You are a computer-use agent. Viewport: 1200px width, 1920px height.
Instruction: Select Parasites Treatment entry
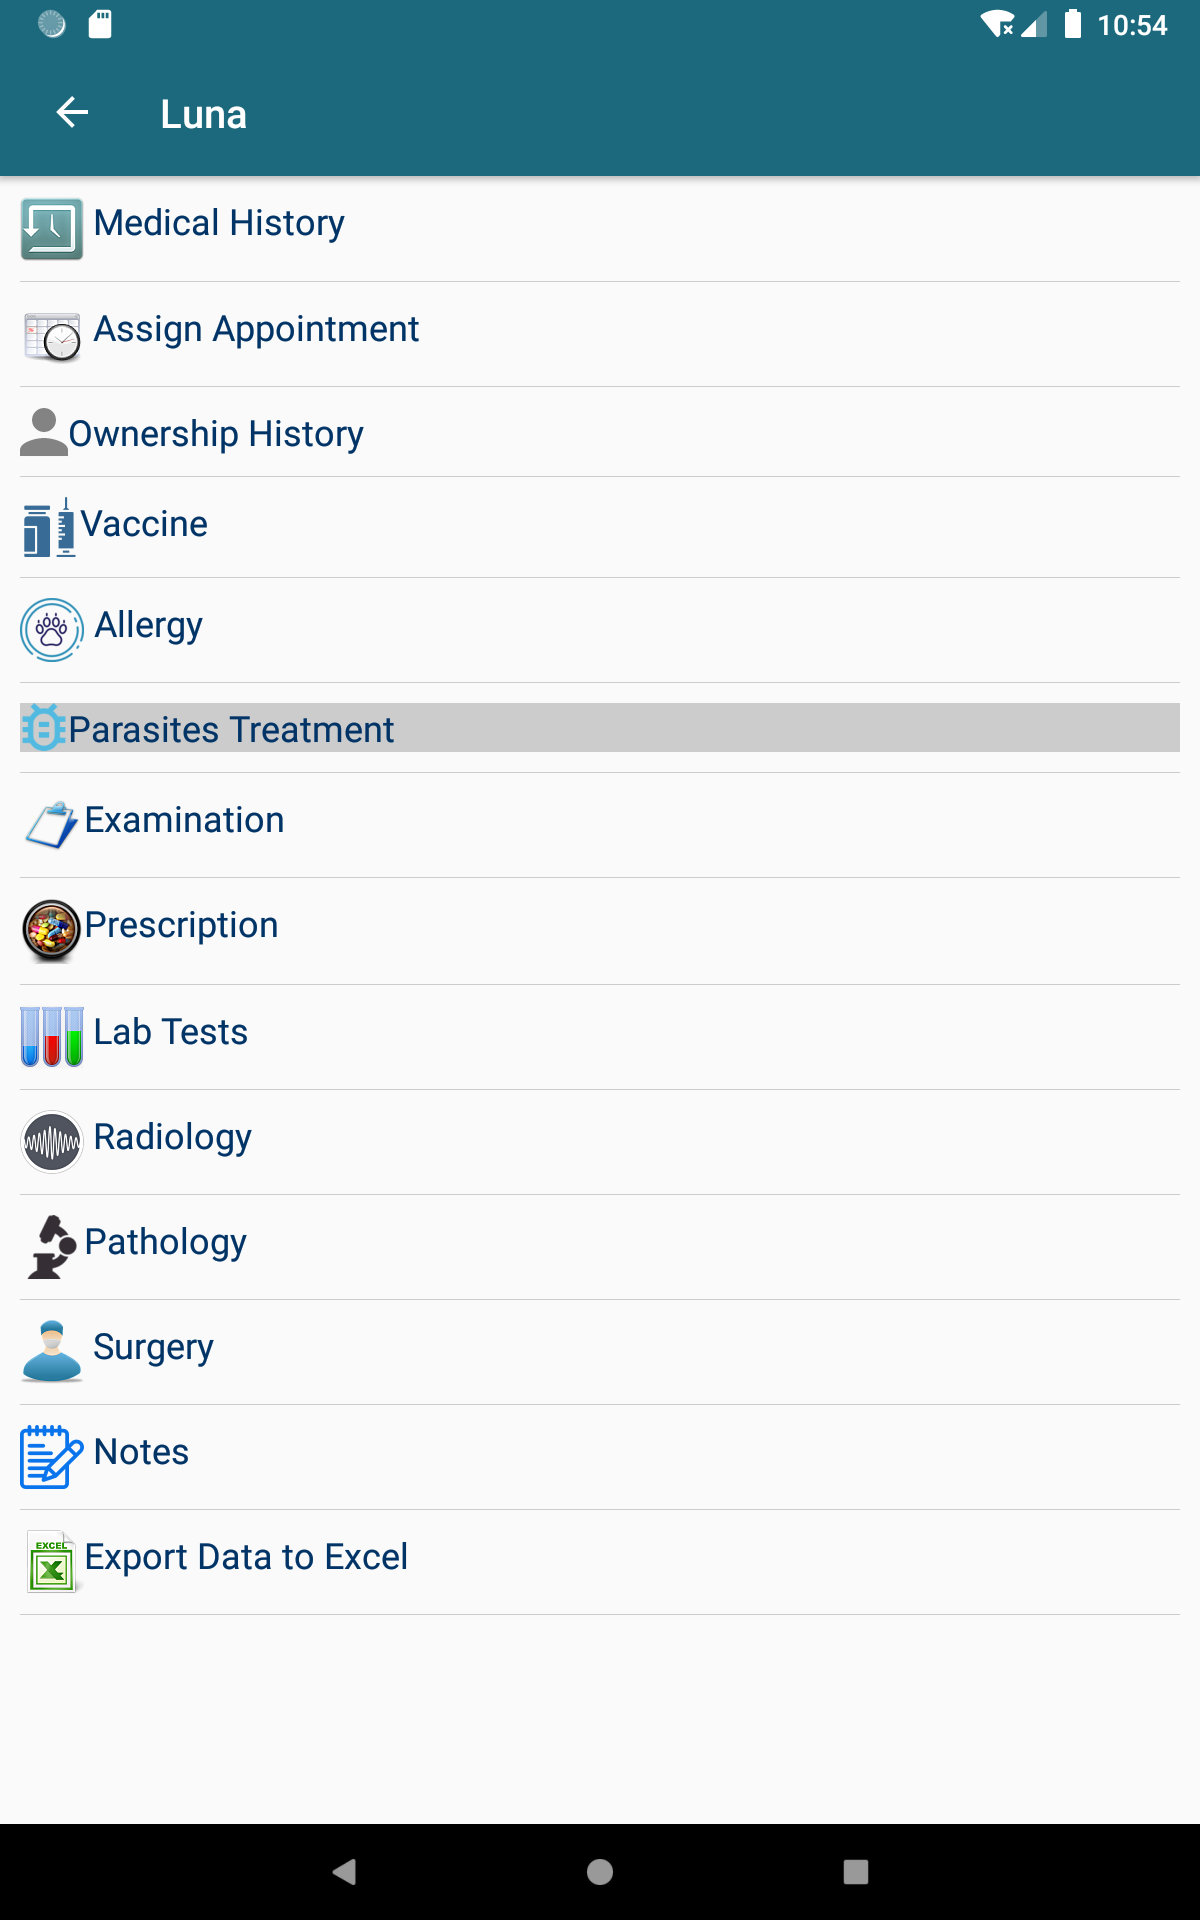click(x=231, y=730)
